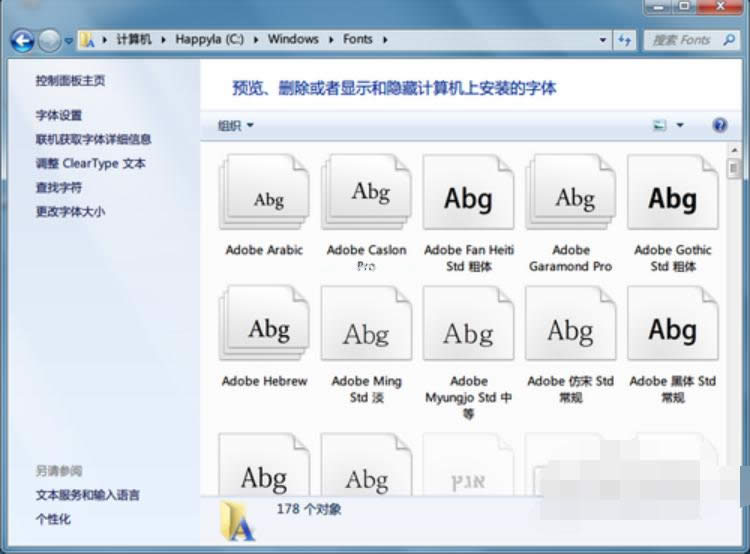750x554 pixels.
Task: Click the 控制面板主页 link
Action: click(x=70, y=81)
